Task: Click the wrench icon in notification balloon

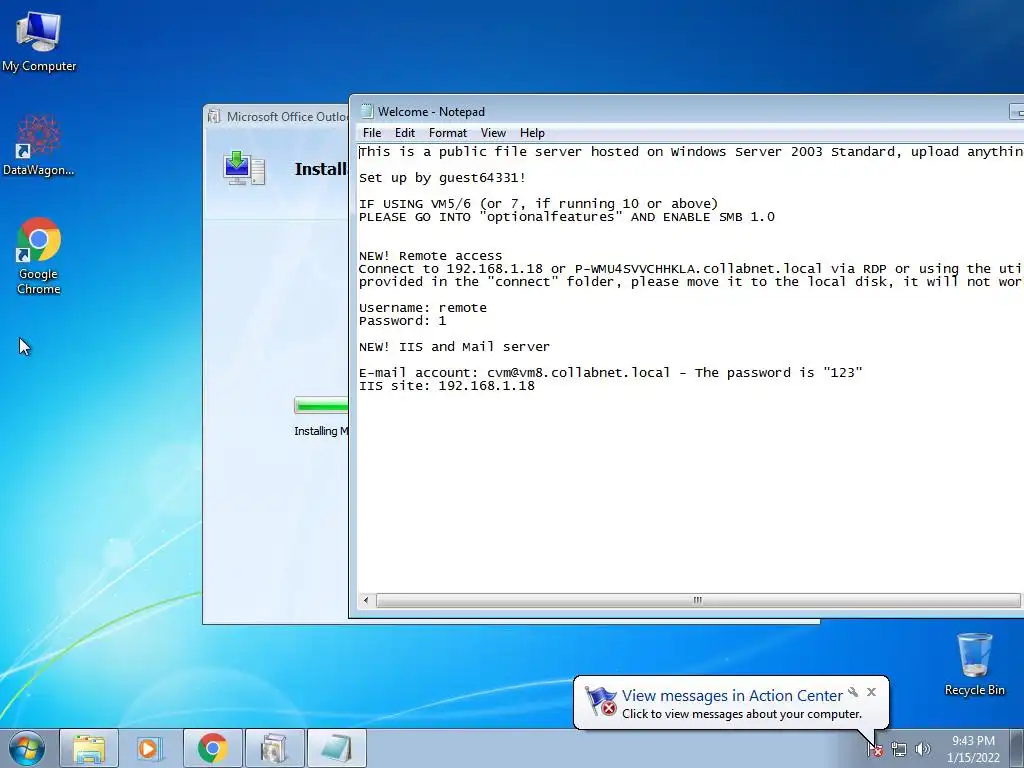Action: tap(853, 692)
